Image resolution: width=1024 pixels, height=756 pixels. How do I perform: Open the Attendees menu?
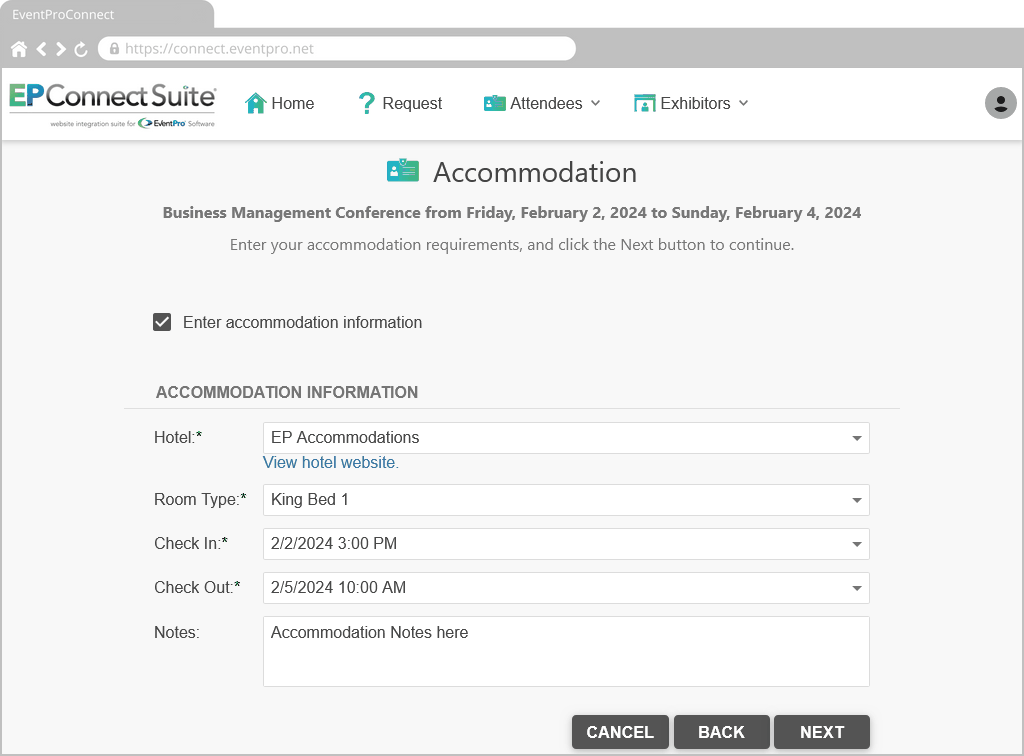(x=542, y=103)
